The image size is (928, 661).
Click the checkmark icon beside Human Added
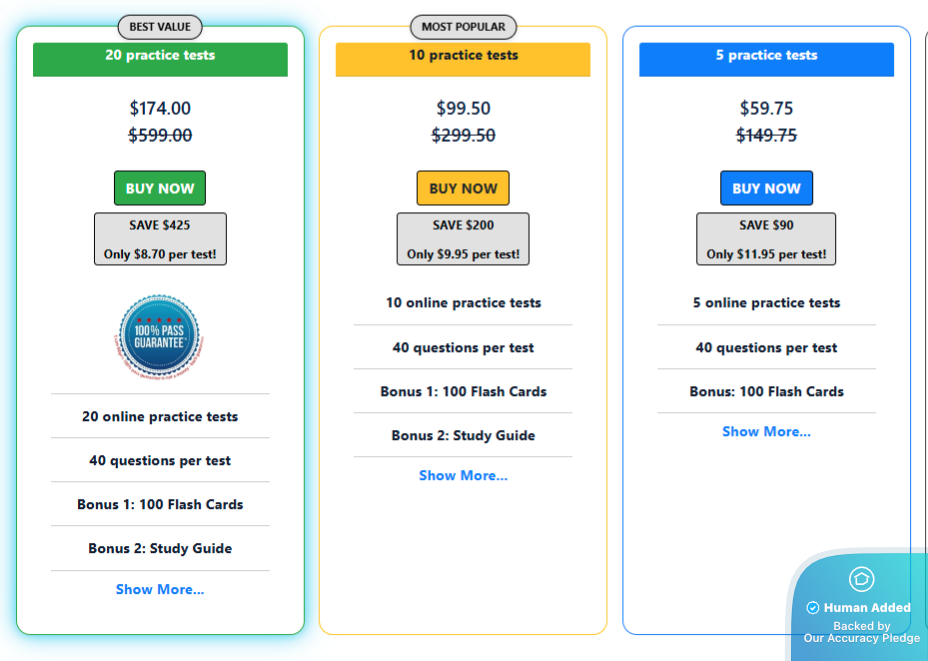(813, 608)
